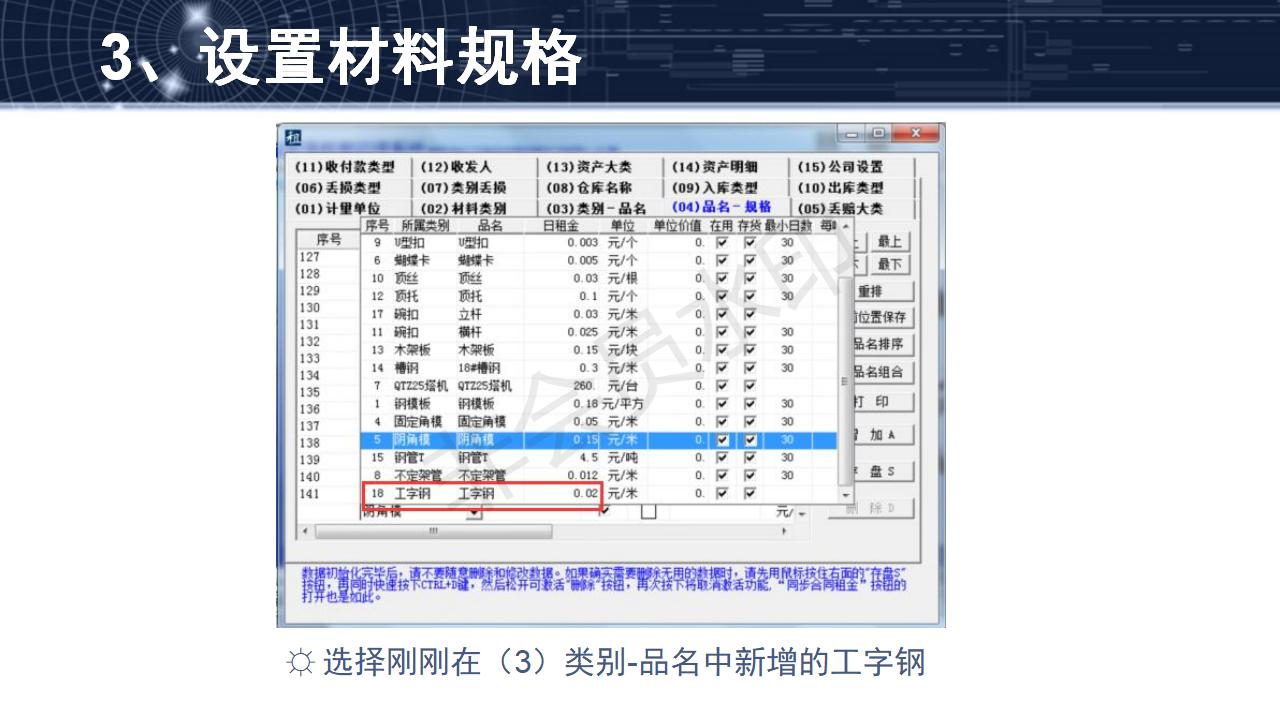Switch to the (08)仓库名称 tab
Screen dimensions: 1280x720
(594, 188)
